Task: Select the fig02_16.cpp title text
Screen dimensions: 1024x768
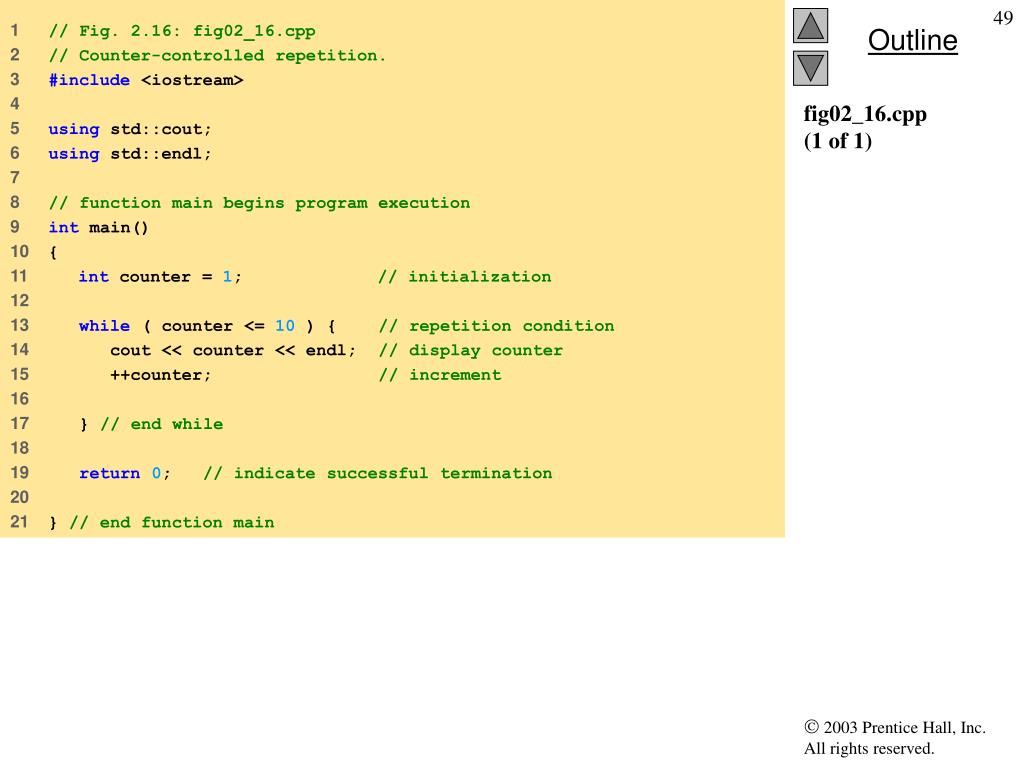Action: click(865, 114)
